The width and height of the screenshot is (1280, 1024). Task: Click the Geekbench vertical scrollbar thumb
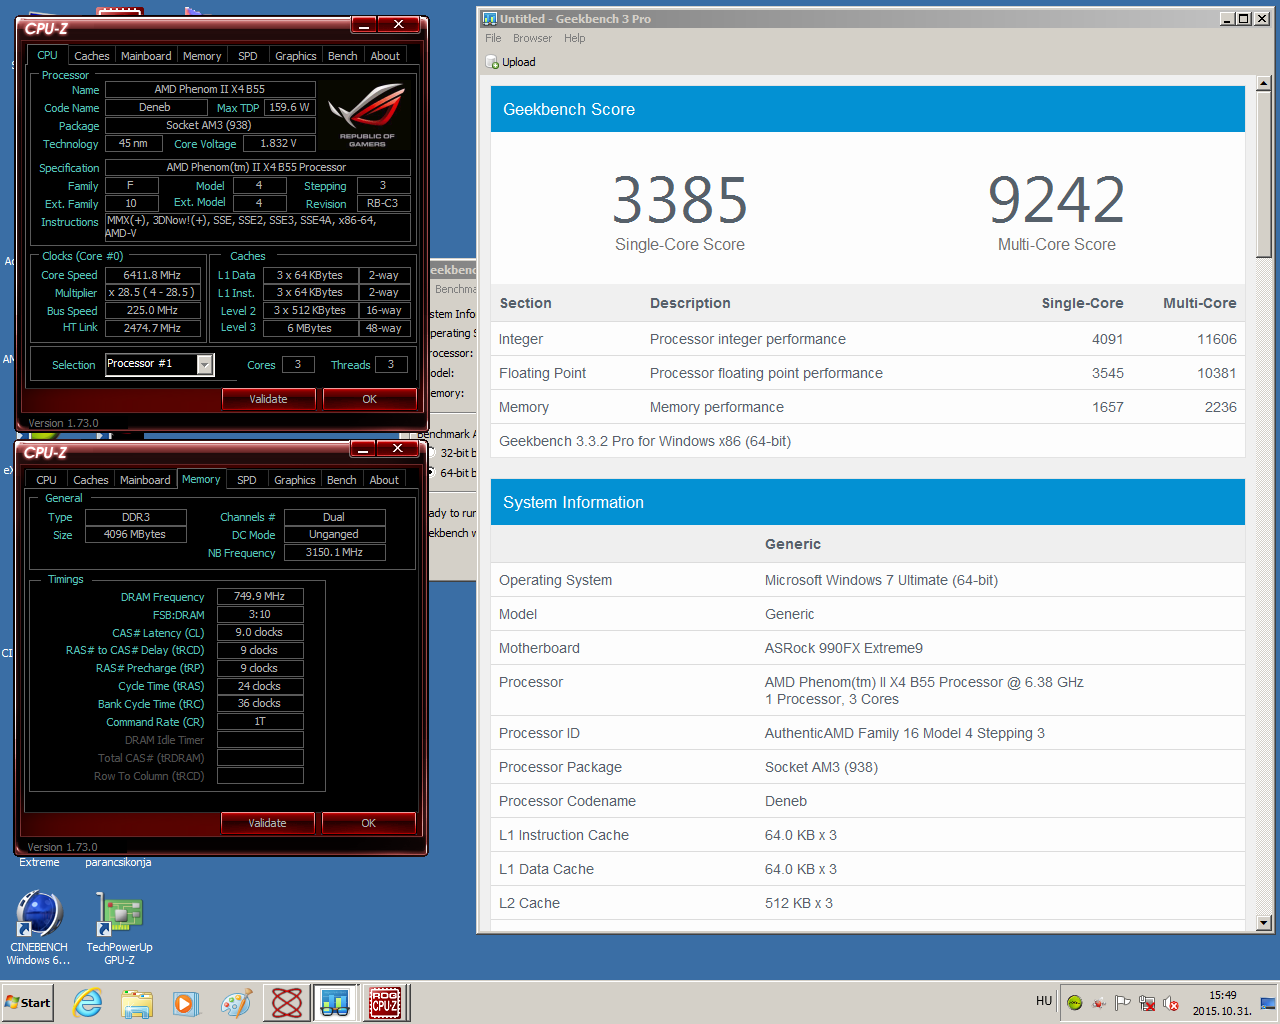click(1264, 174)
